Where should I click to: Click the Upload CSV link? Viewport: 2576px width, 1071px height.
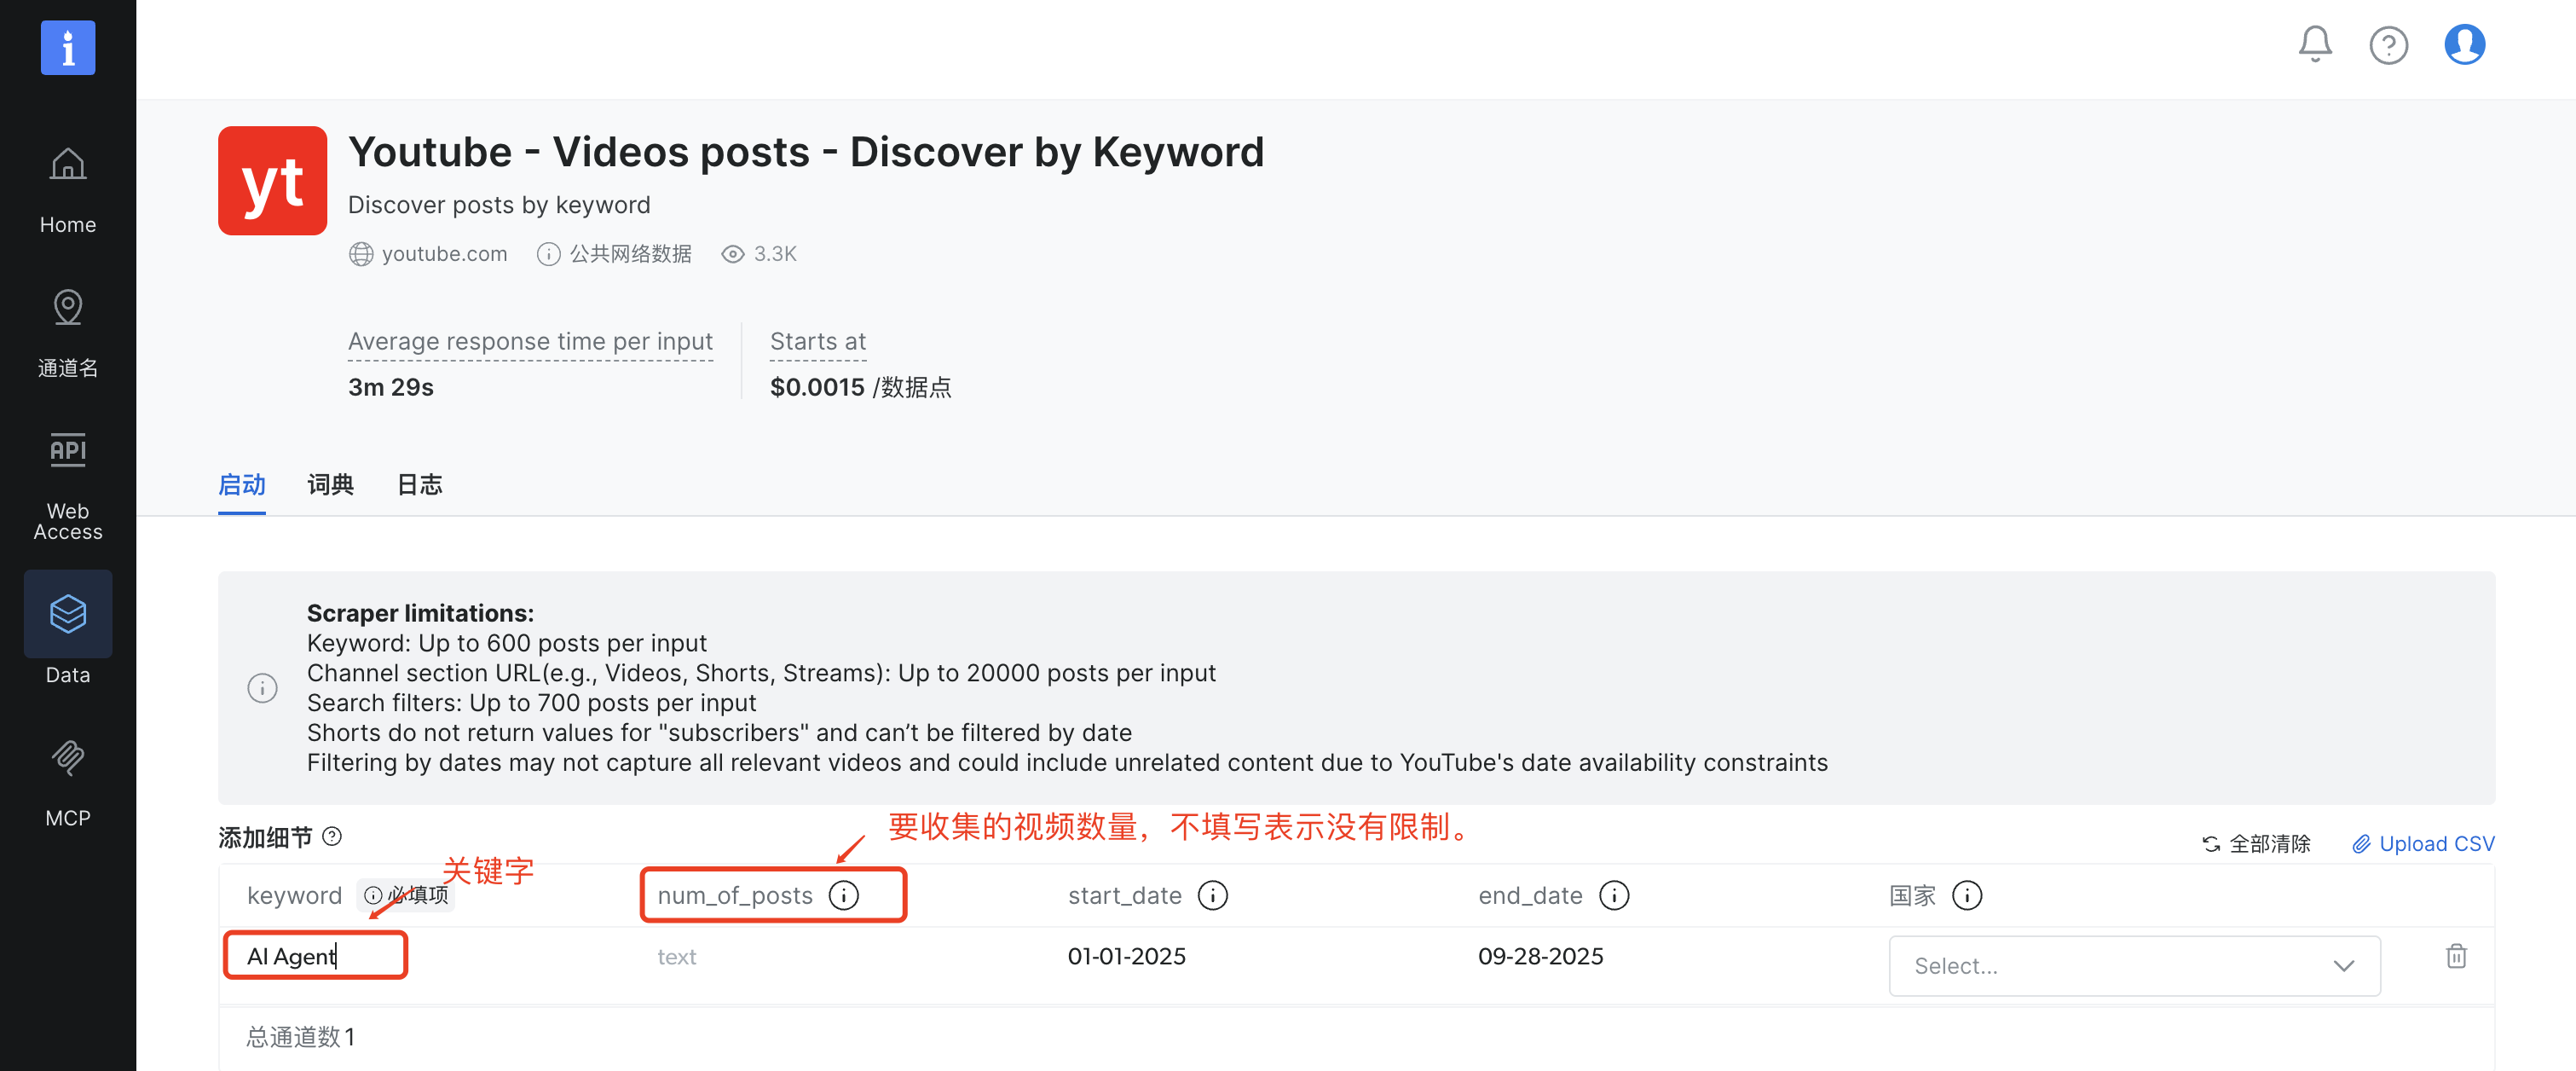2423,843
